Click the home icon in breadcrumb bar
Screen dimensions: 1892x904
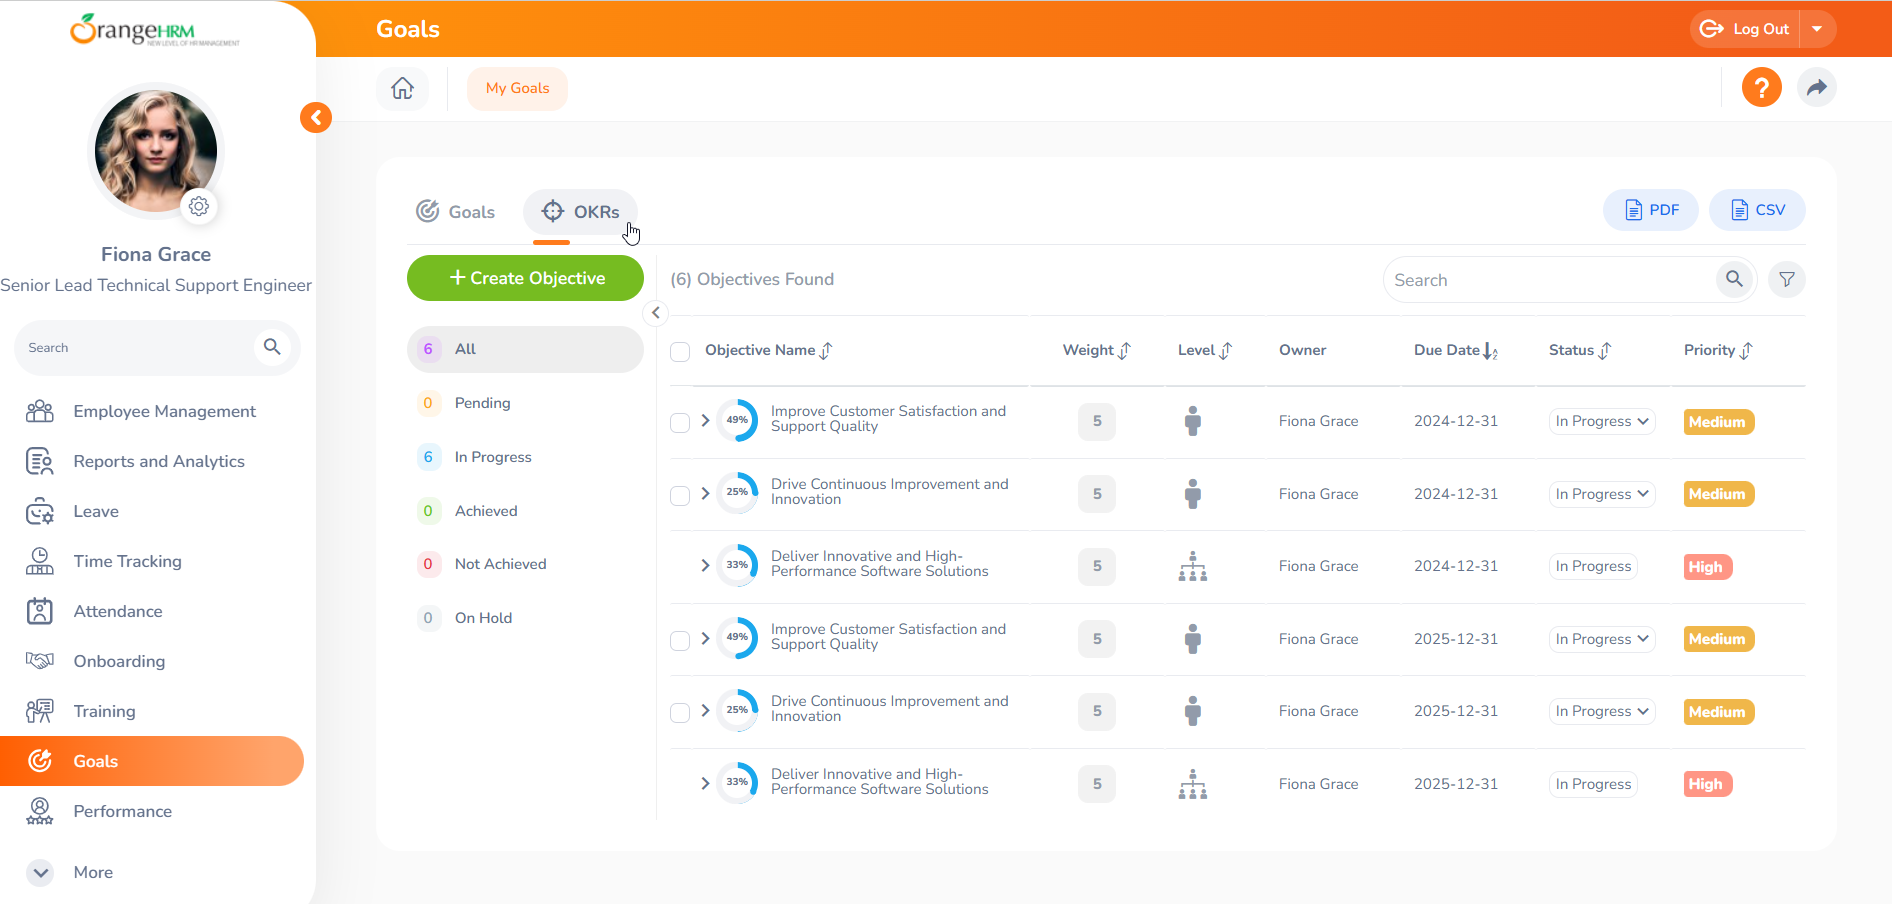402,88
